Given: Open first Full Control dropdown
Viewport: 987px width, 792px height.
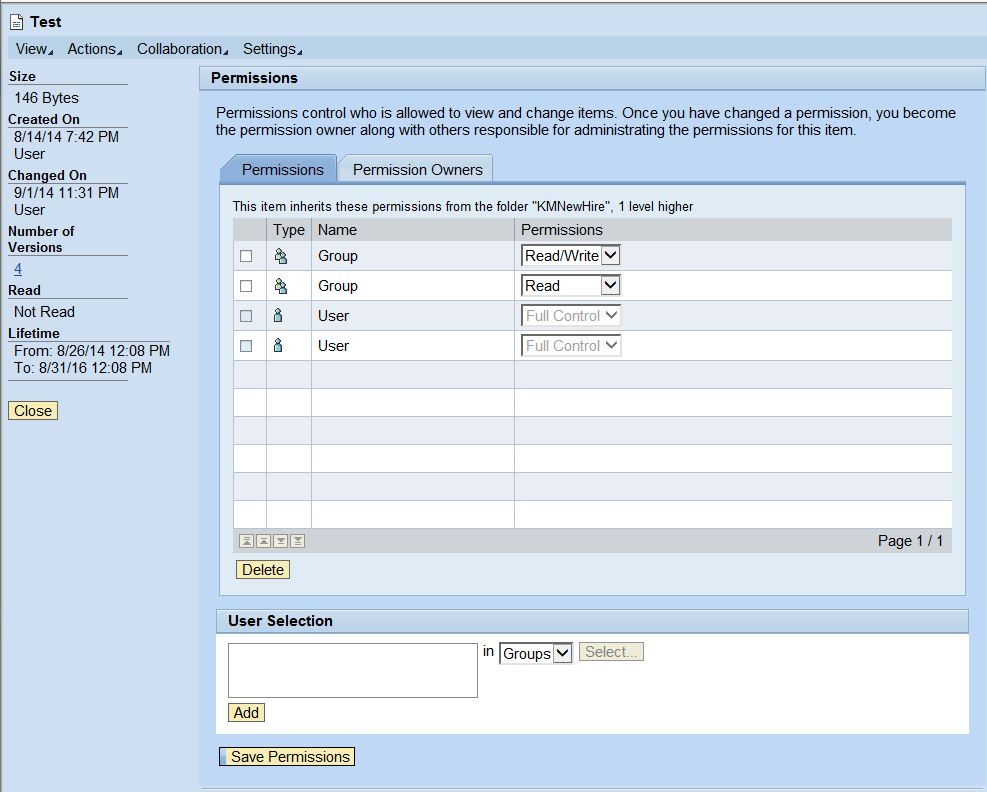Looking at the screenshot, I should pos(571,315).
